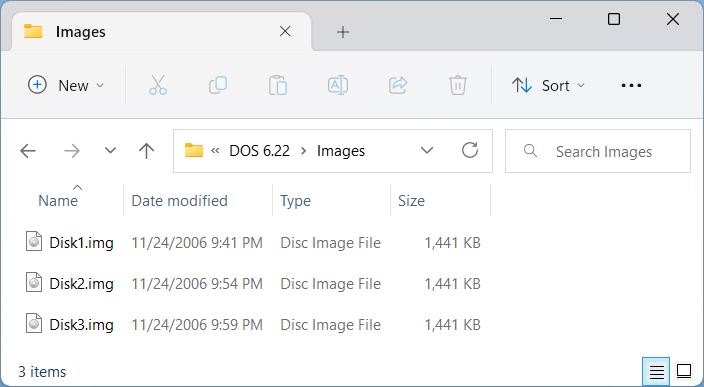704x387 pixels.
Task: Sort by Name column header
Action: (58, 201)
